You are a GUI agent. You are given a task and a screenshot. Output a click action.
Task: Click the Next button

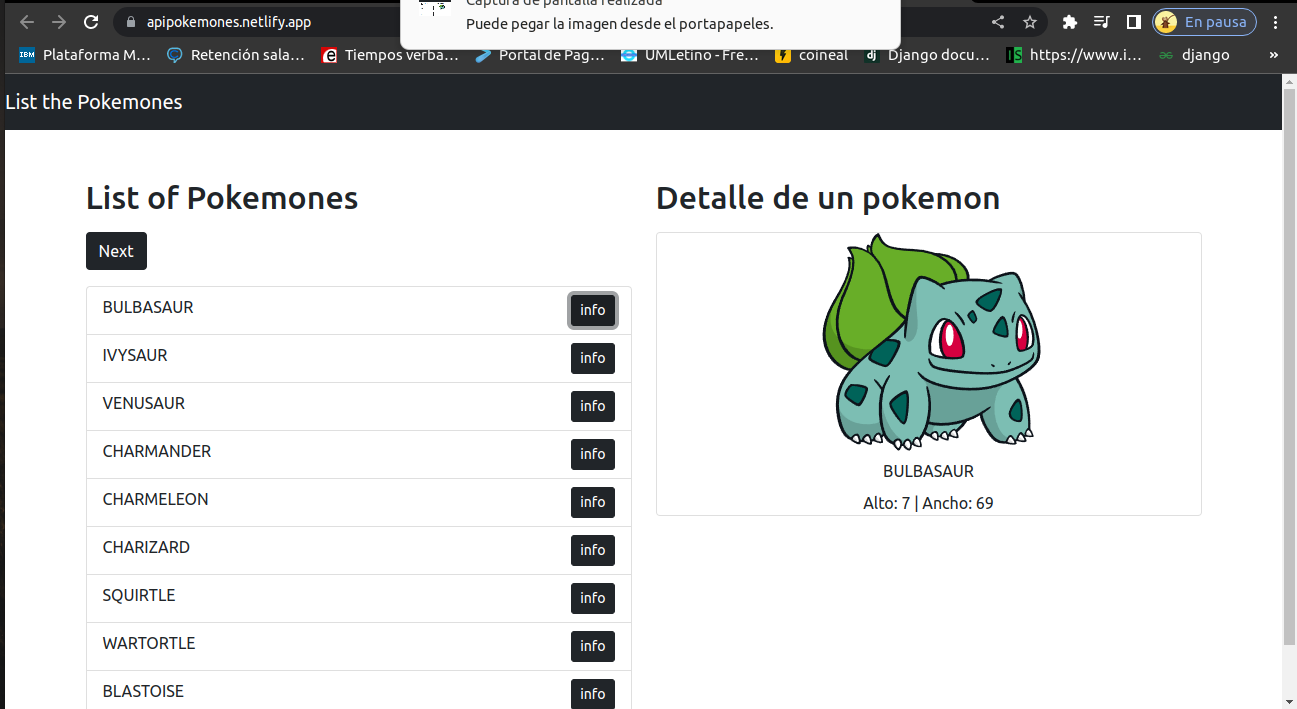(x=116, y=251)
